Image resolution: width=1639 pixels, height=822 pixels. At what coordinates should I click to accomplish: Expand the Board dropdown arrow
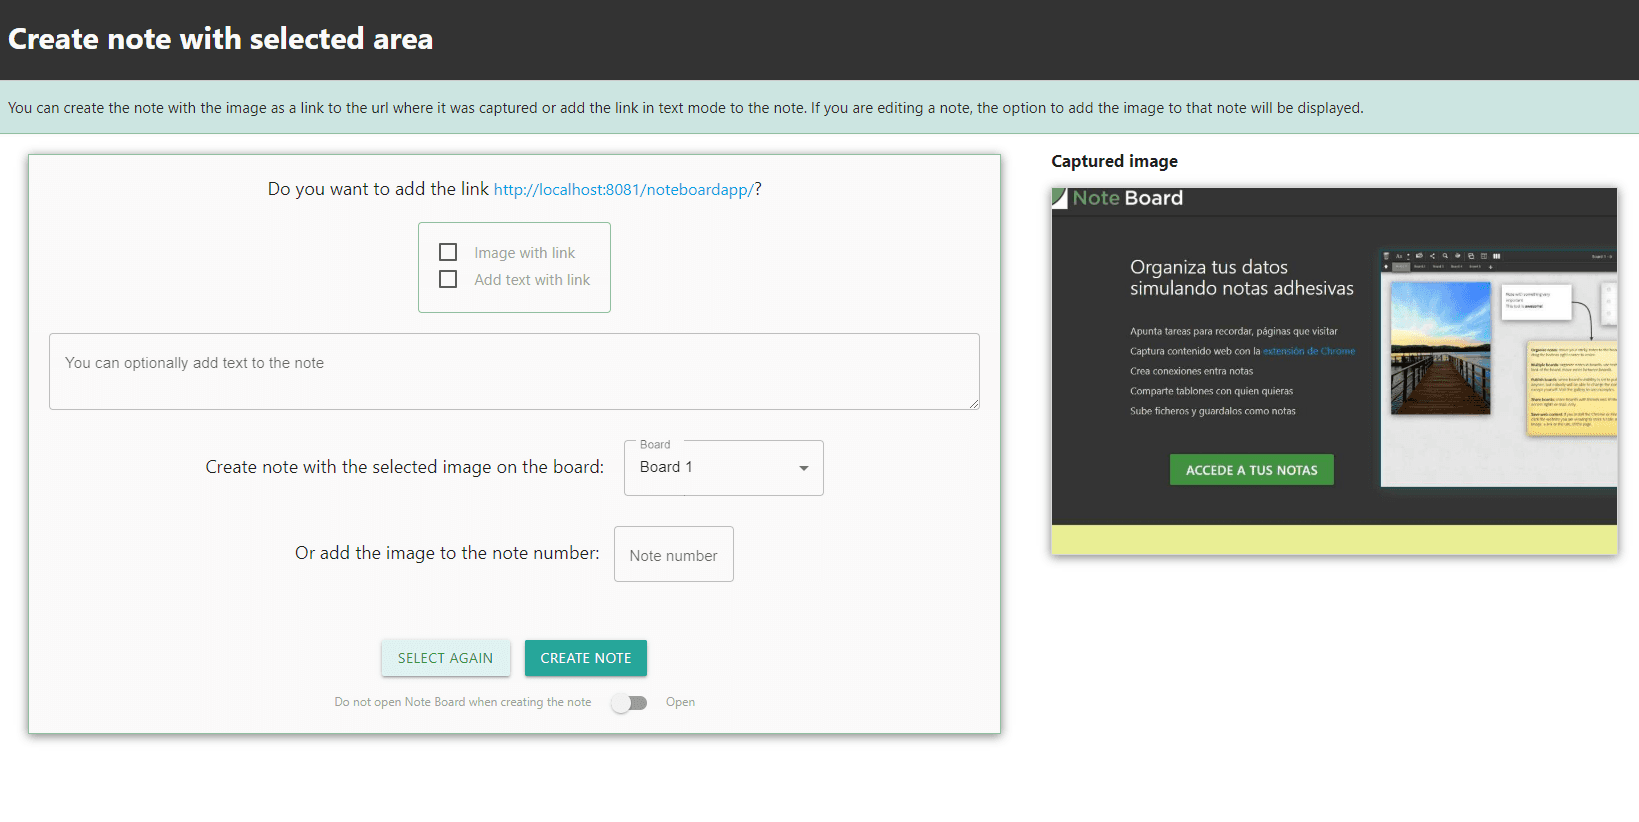pyautogui.click(x=803, y=468)
